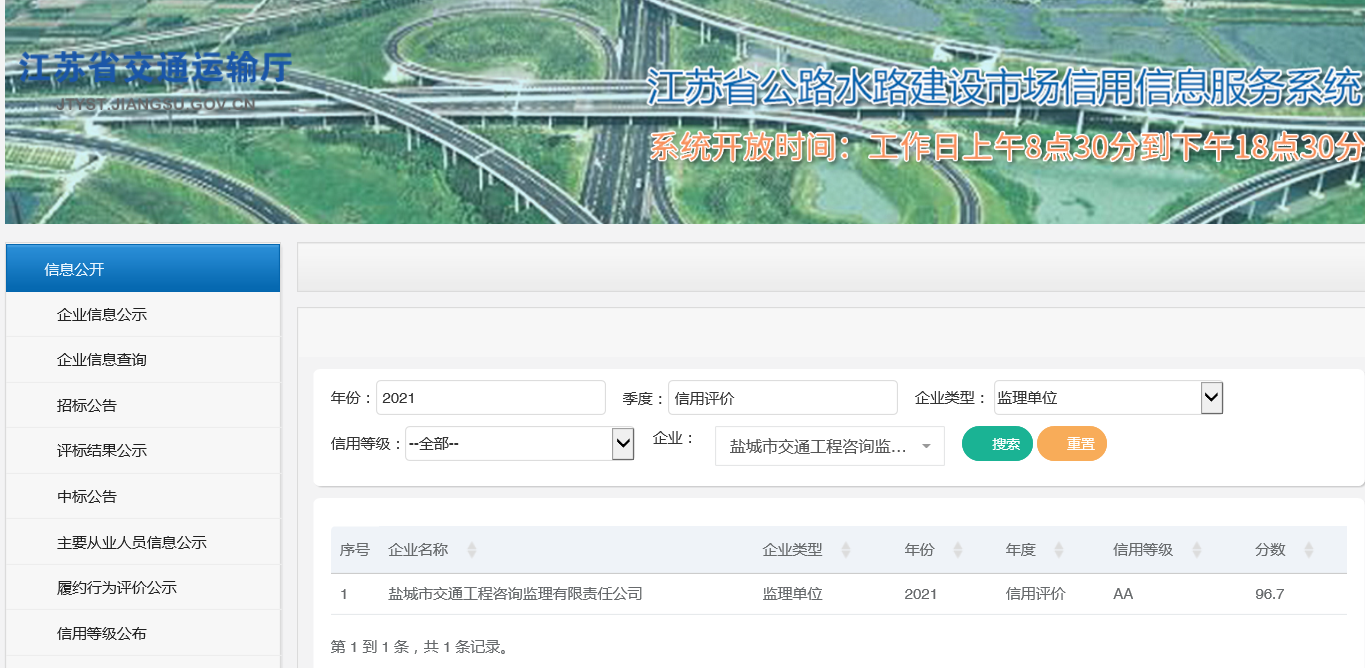Open the 中标公告 sidebar entry
The width and height of the screenshot is (1365, 668).
(x=142, y=495)
